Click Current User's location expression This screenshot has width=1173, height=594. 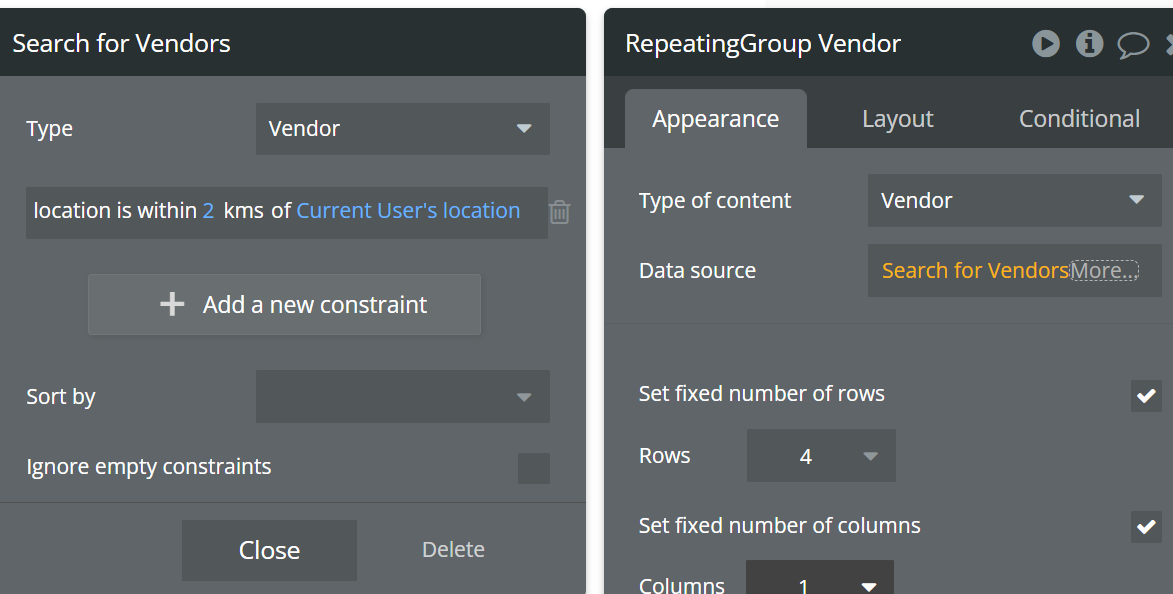(408, 211)
